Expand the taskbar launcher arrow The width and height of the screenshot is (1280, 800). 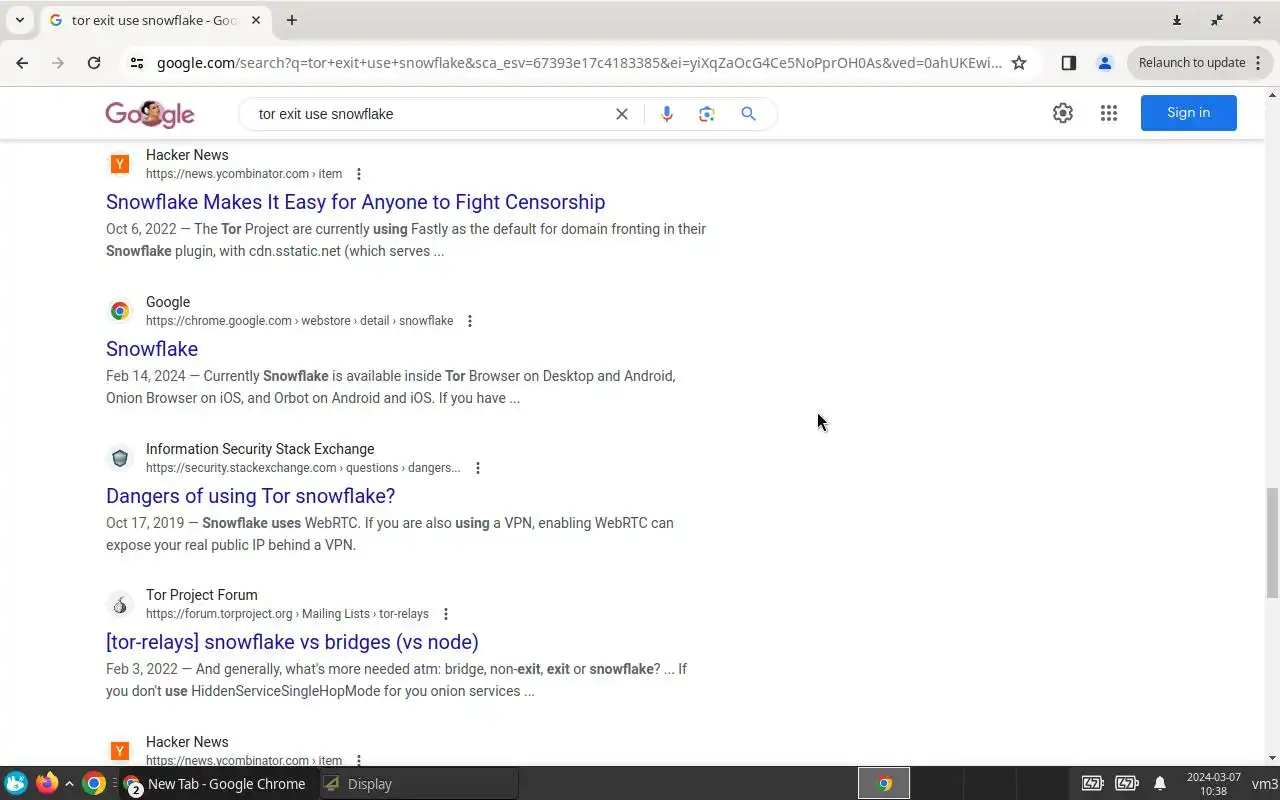click(69, 784)
